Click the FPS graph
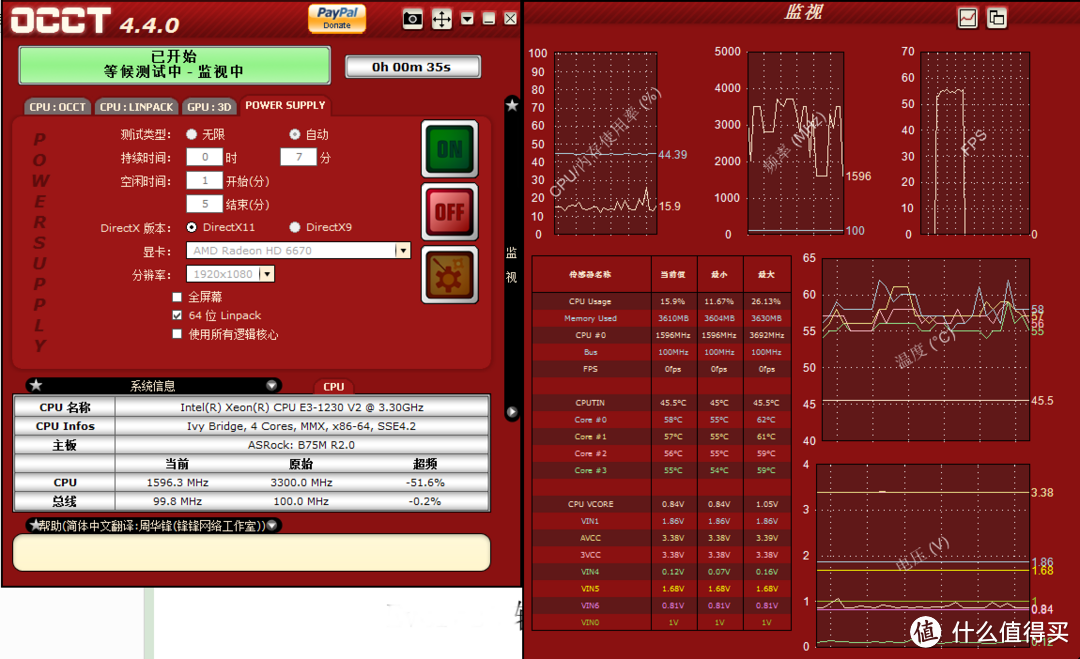The width and height of the screenshot is (1080, 659). 975,143
